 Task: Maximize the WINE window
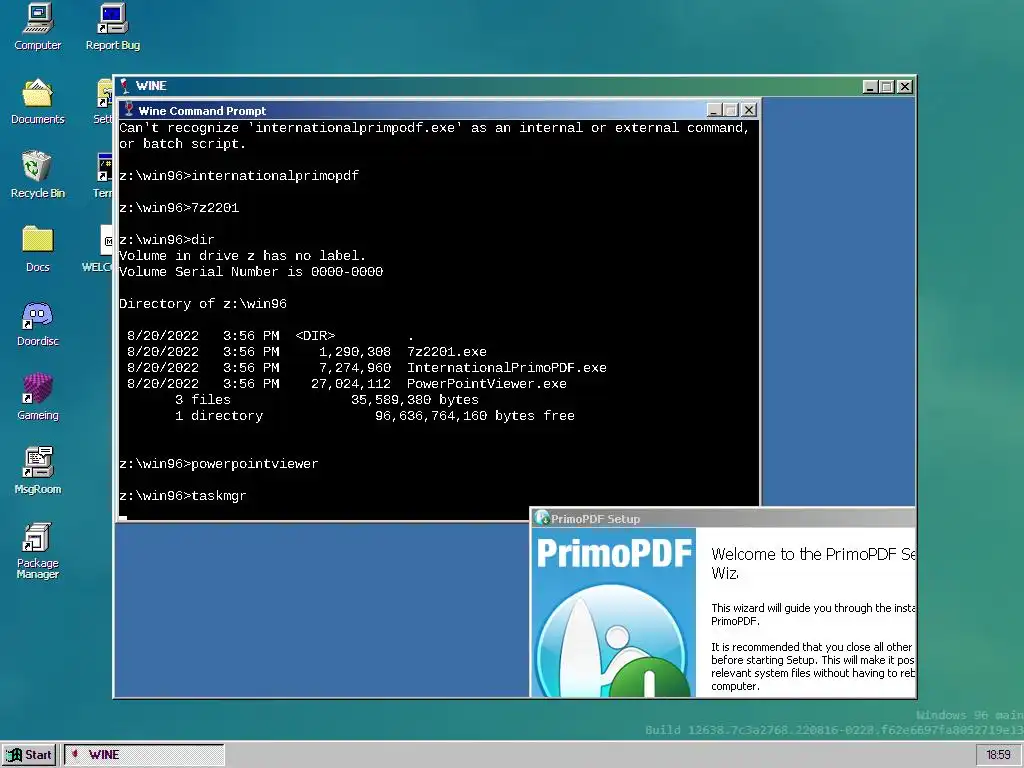(x=886, y=86)
